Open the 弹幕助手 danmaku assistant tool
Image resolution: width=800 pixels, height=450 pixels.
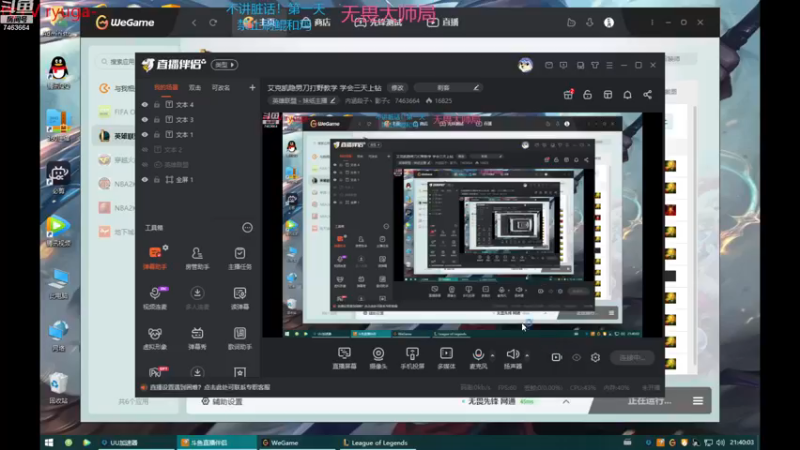155,258
